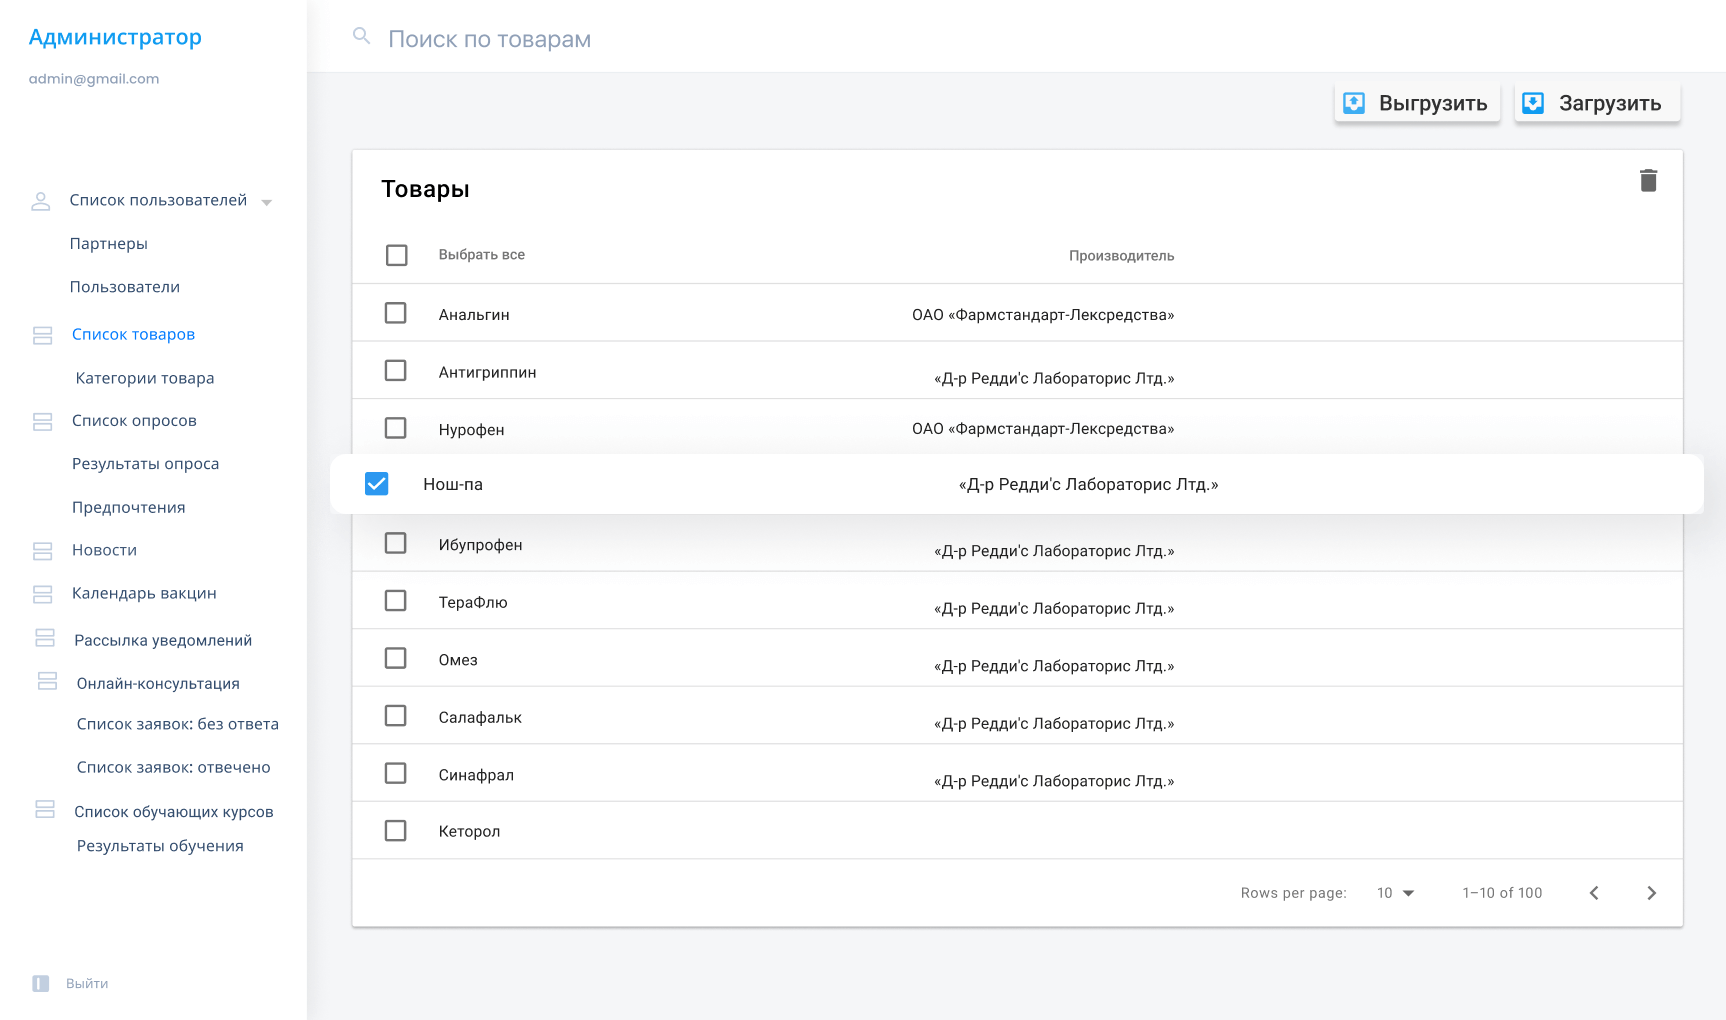The width and height of the screenshot is (1726, 1020).
Task: Click the Нош-па product name
Action: (453, 484)
